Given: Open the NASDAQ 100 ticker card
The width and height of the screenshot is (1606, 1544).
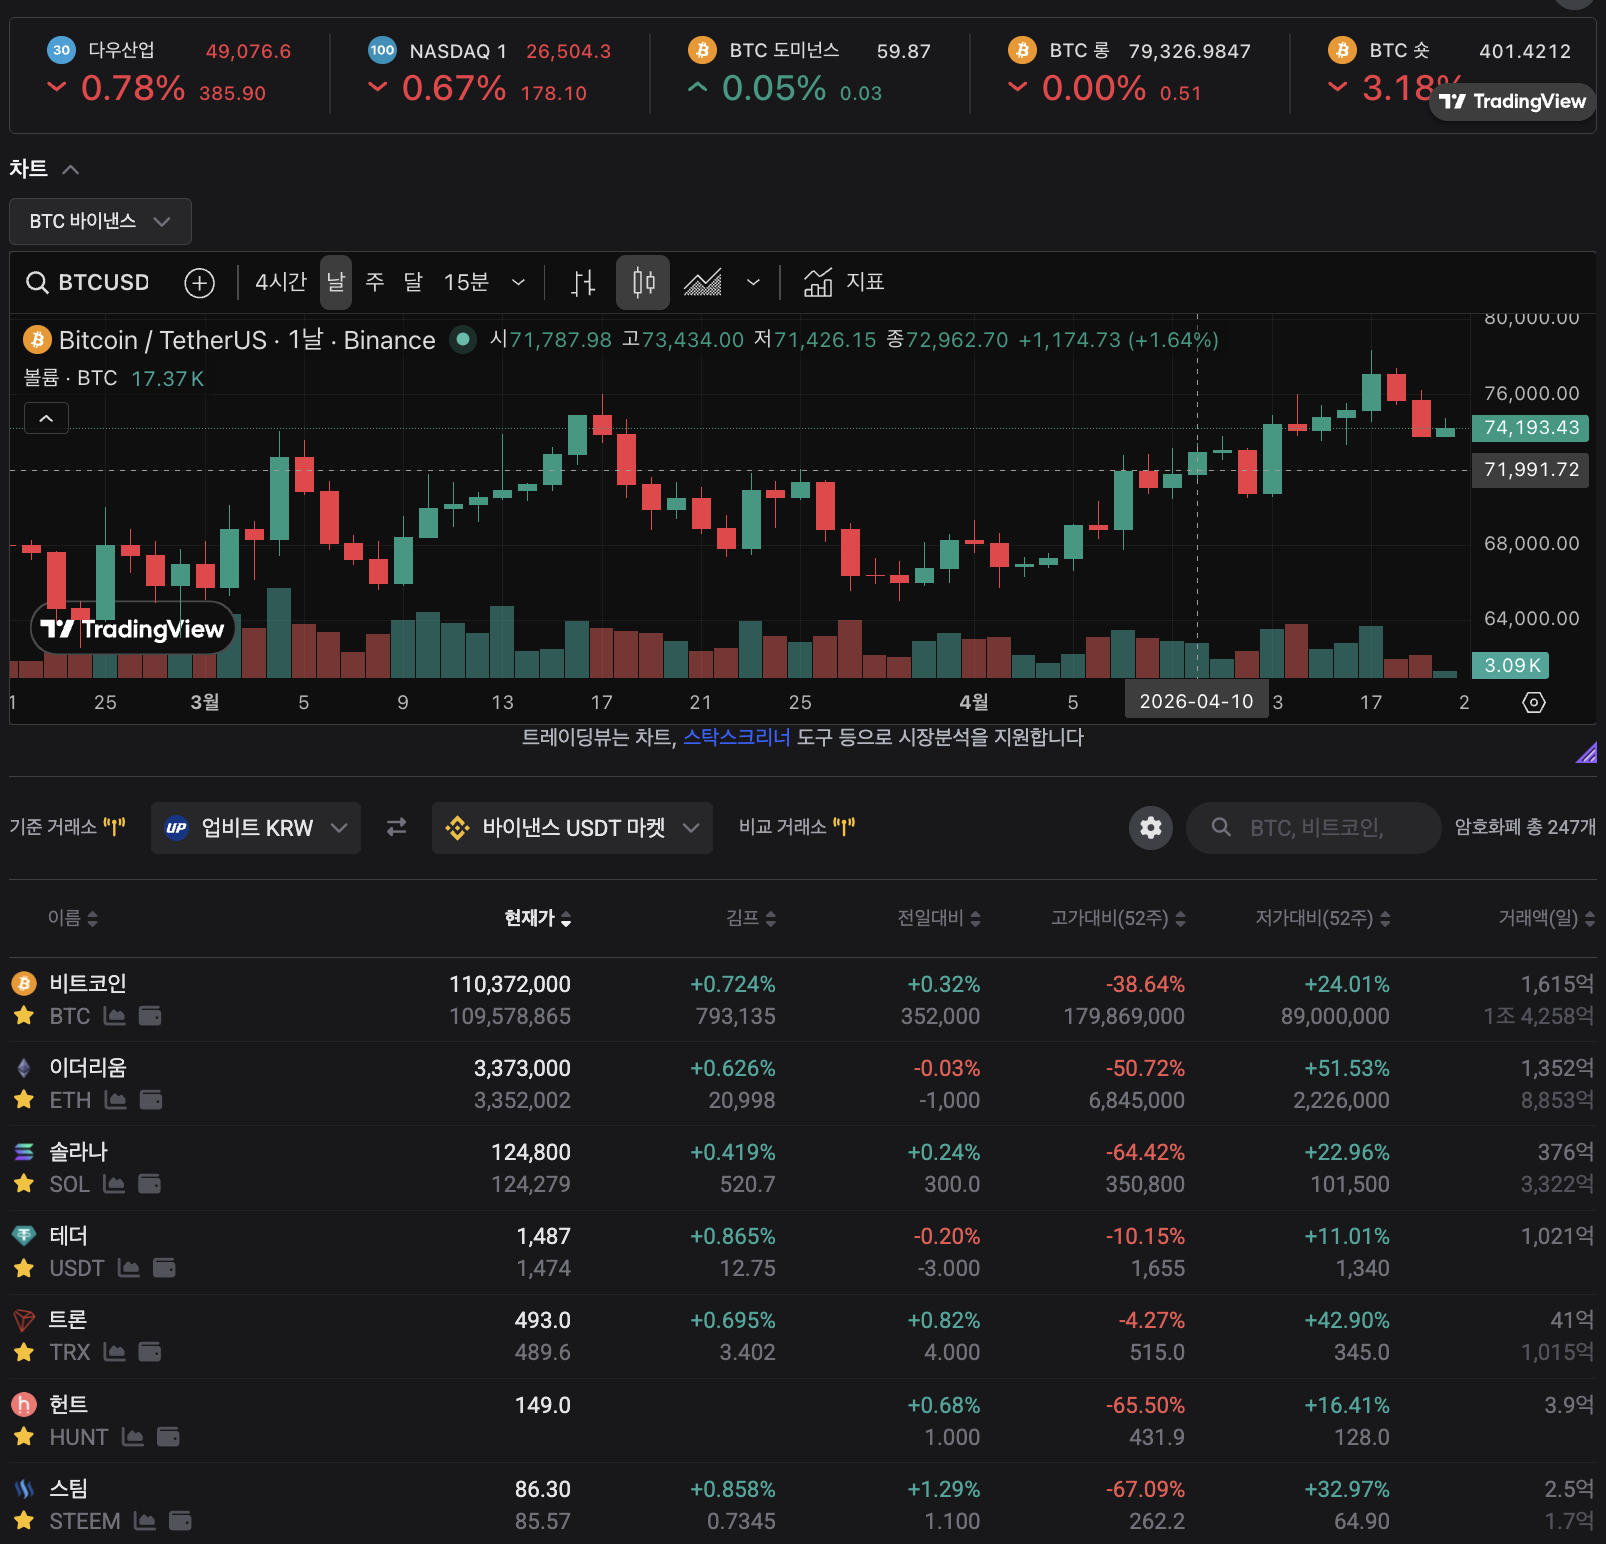Looking at the screenshot, I should click(489, 71).
